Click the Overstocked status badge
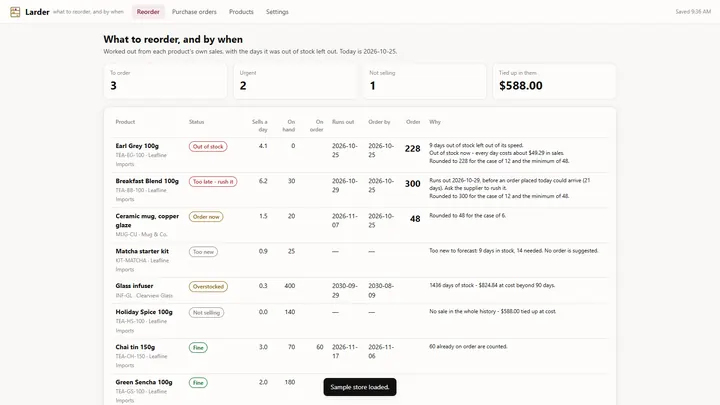 point(208,287)
